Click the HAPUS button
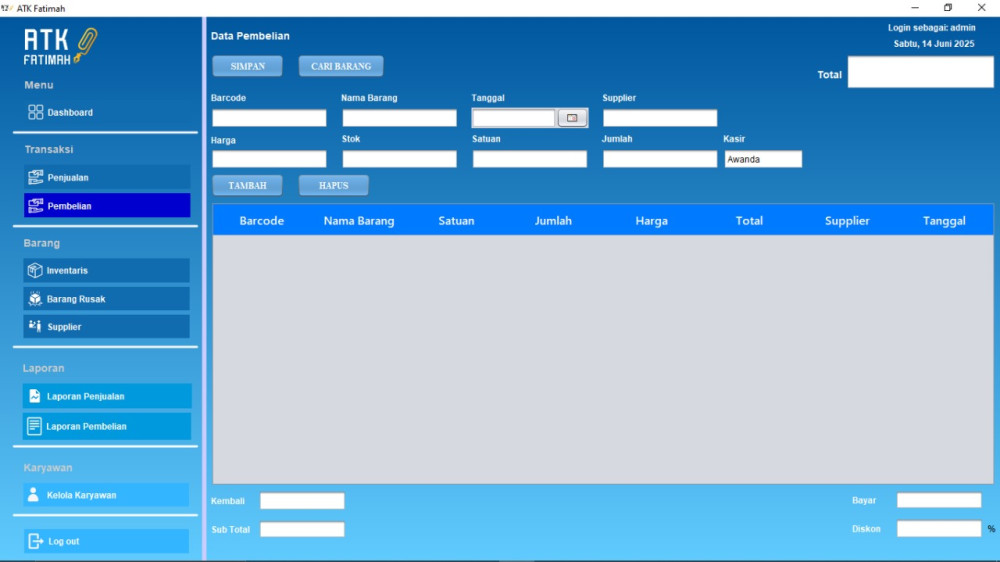1000x562 pixels. click(x=334, y=186)
